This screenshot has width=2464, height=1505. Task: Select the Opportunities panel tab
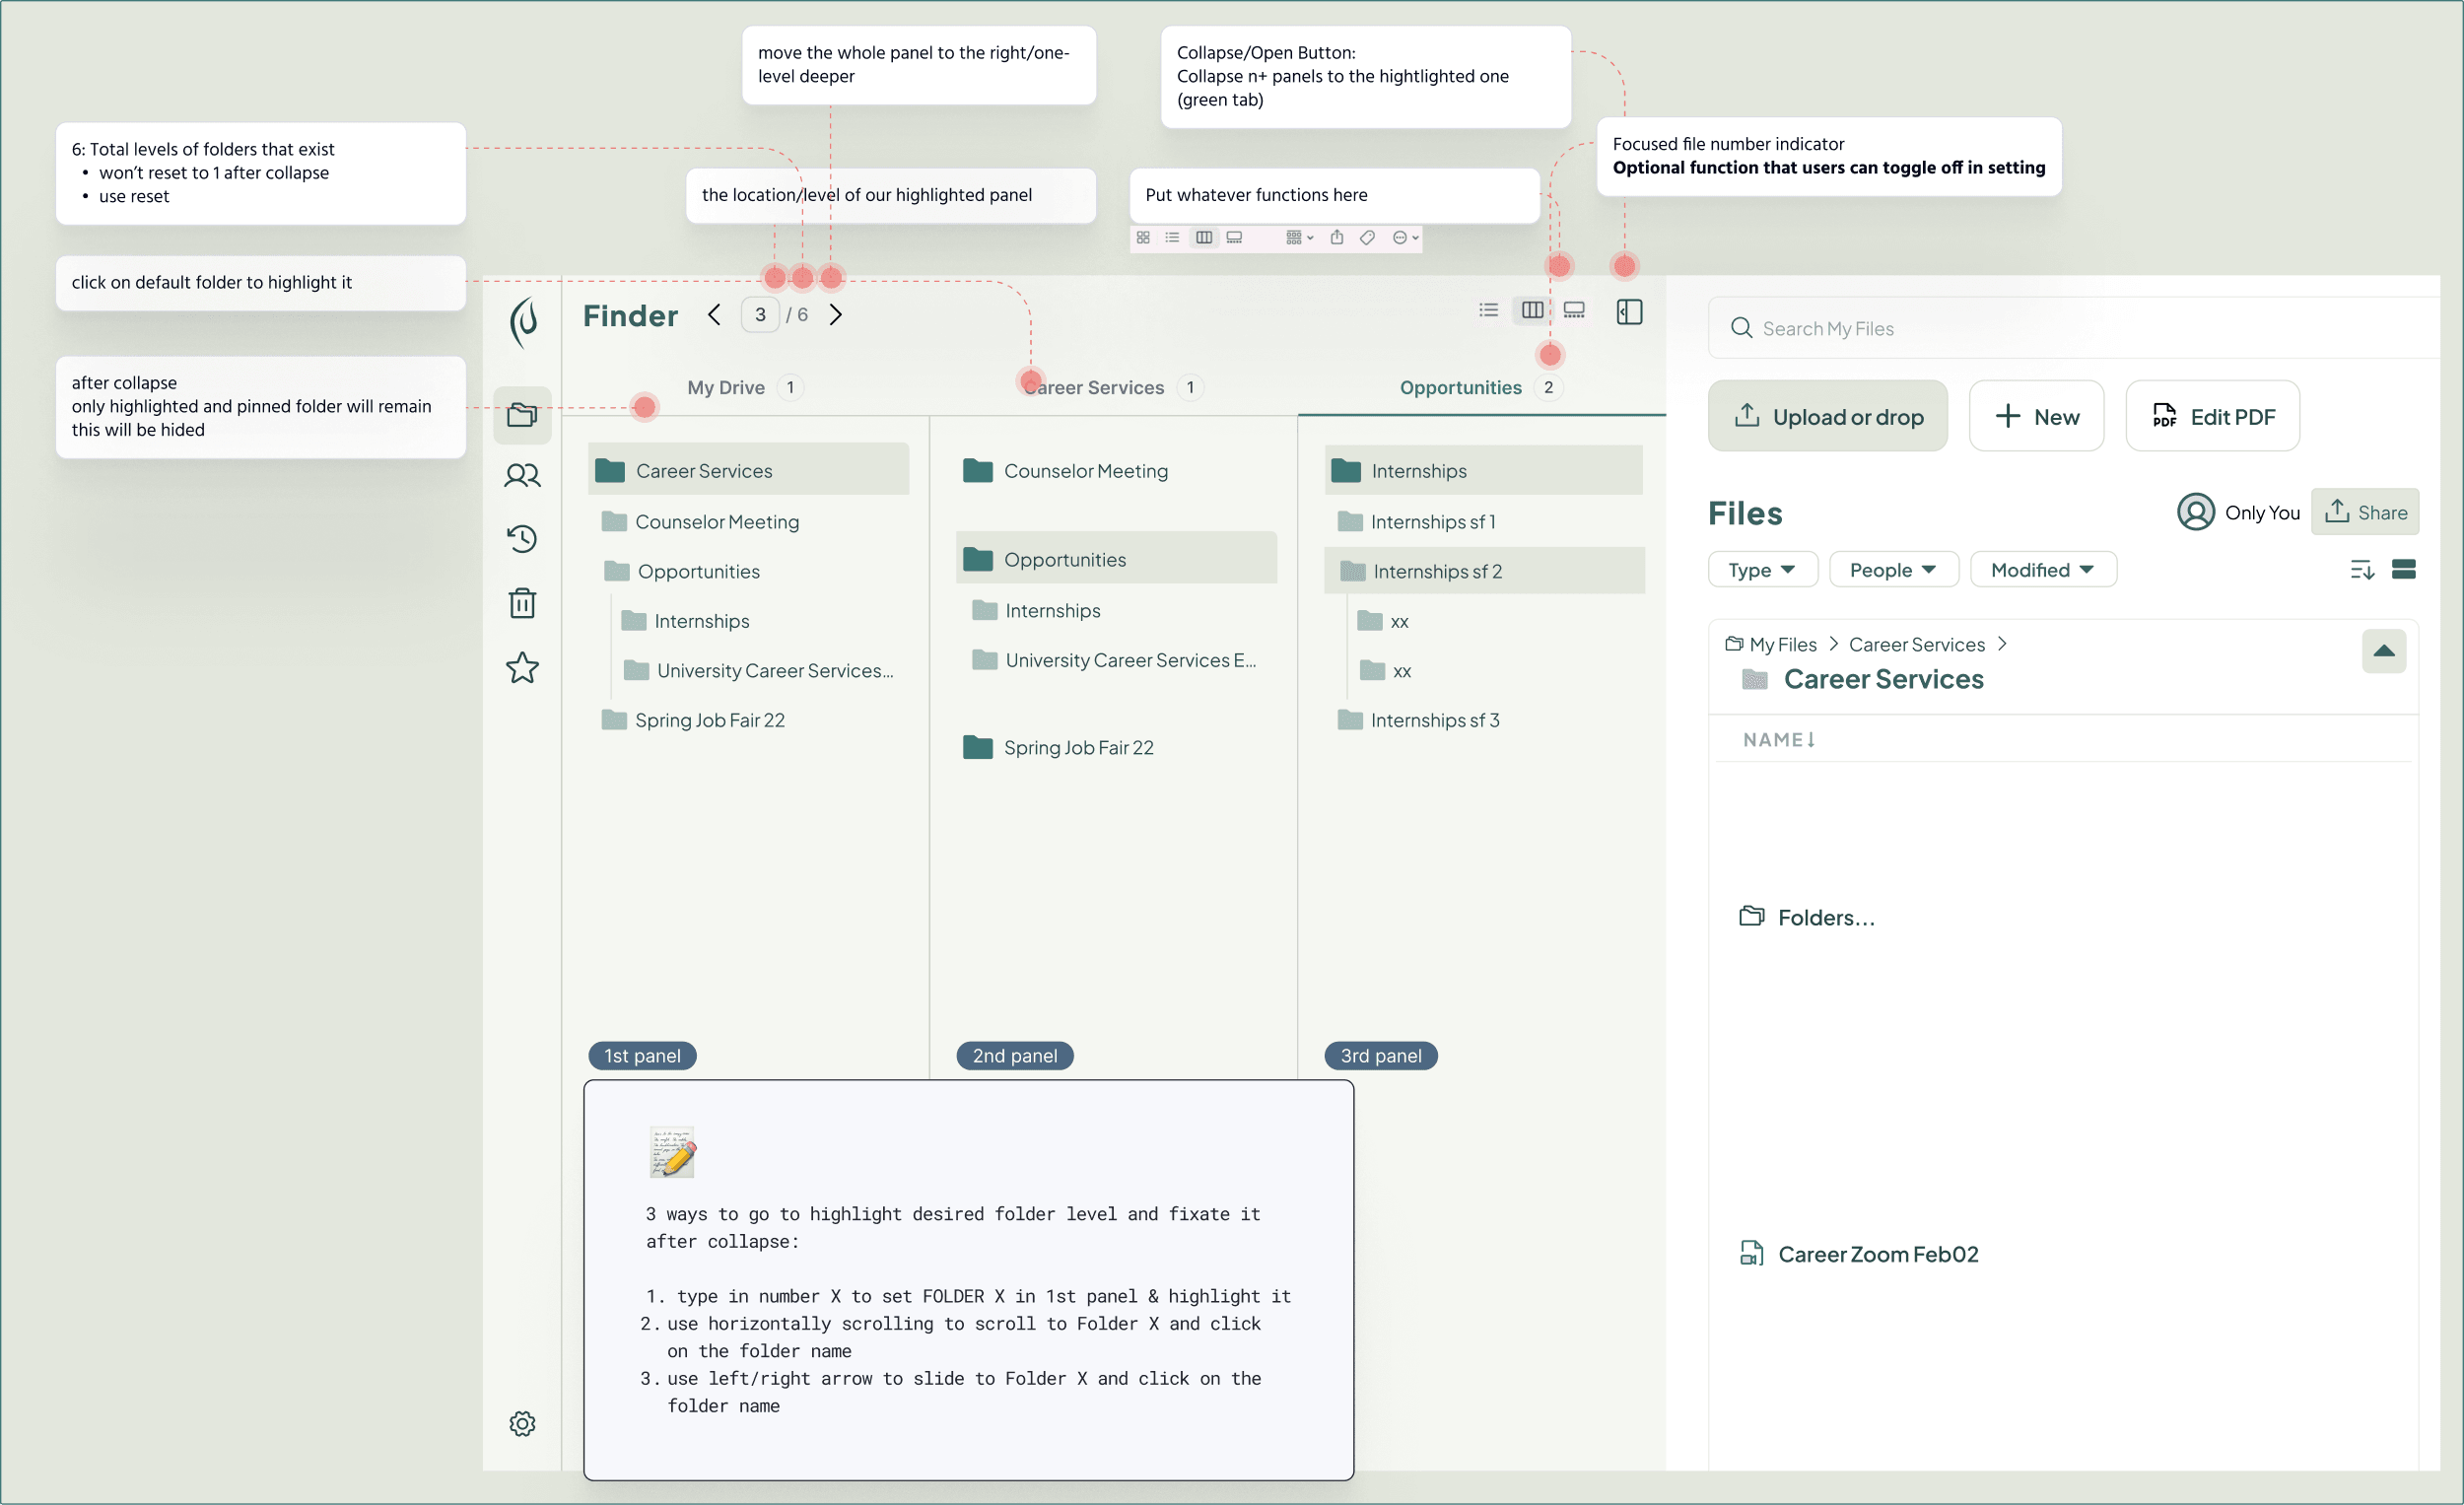click(x=1481, y=387)
